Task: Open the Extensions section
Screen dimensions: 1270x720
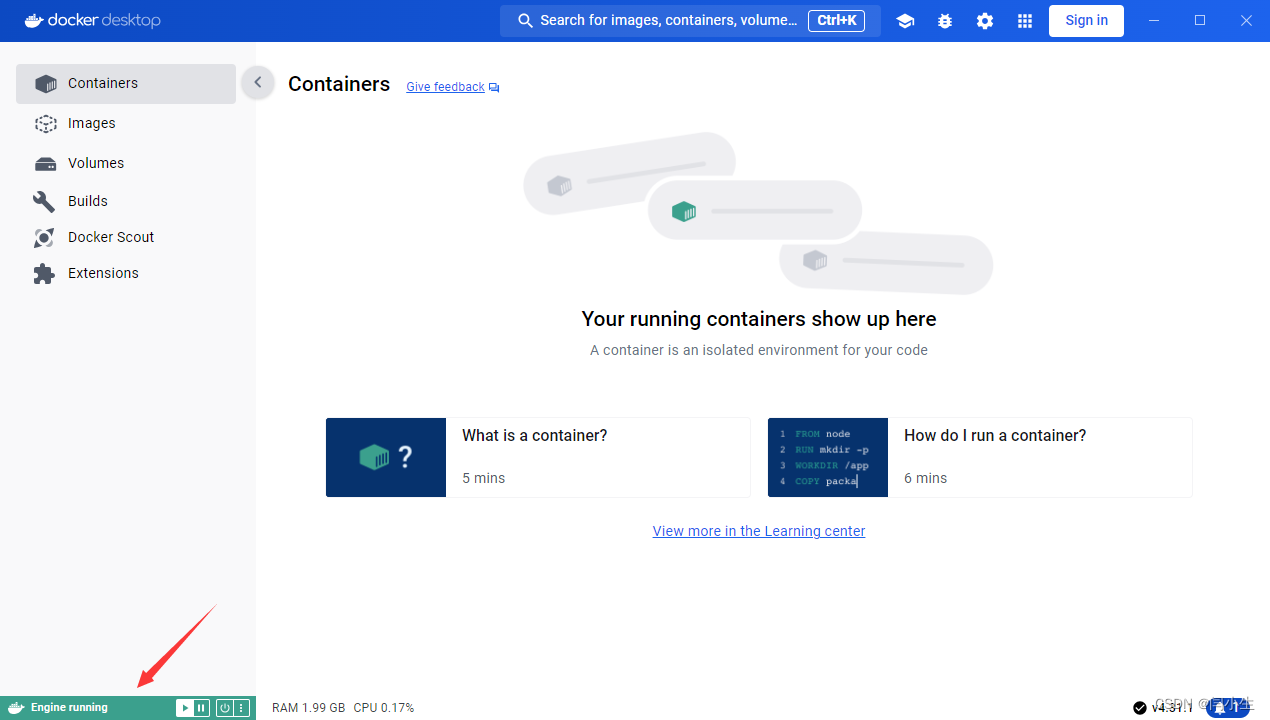Action: [104, 273]
